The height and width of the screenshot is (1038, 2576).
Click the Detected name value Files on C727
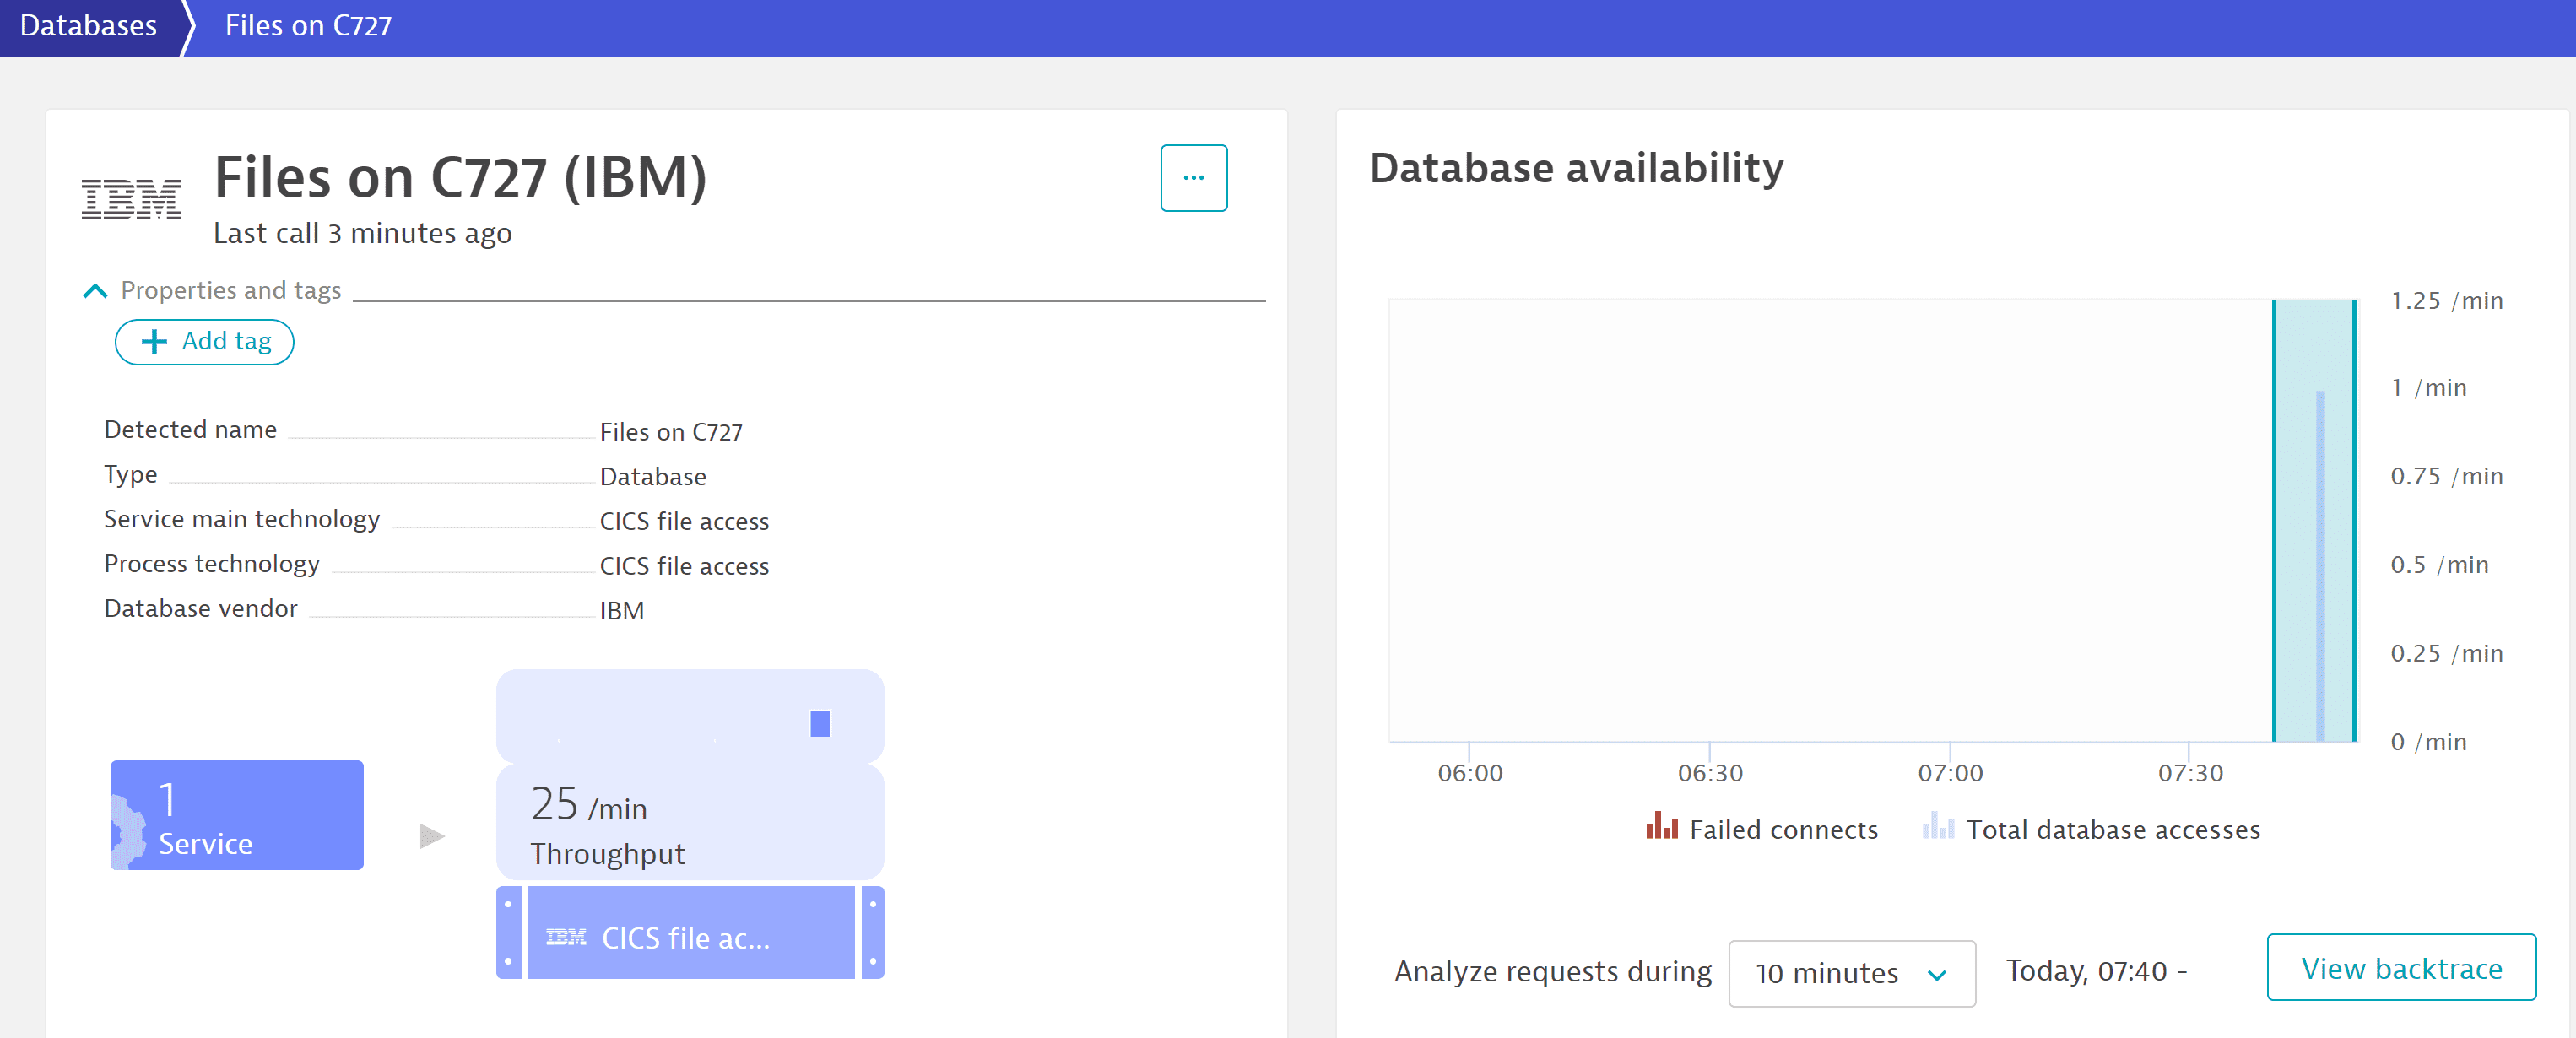(671, 432)
